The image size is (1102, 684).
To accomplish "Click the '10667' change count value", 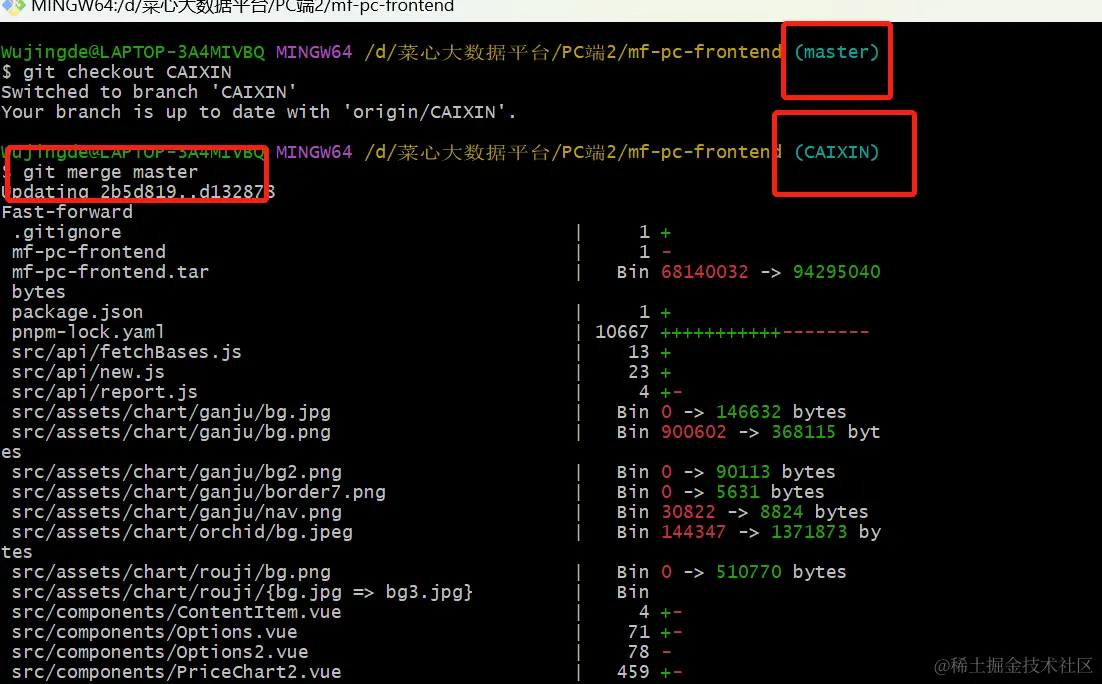I will tap(622, 332).
